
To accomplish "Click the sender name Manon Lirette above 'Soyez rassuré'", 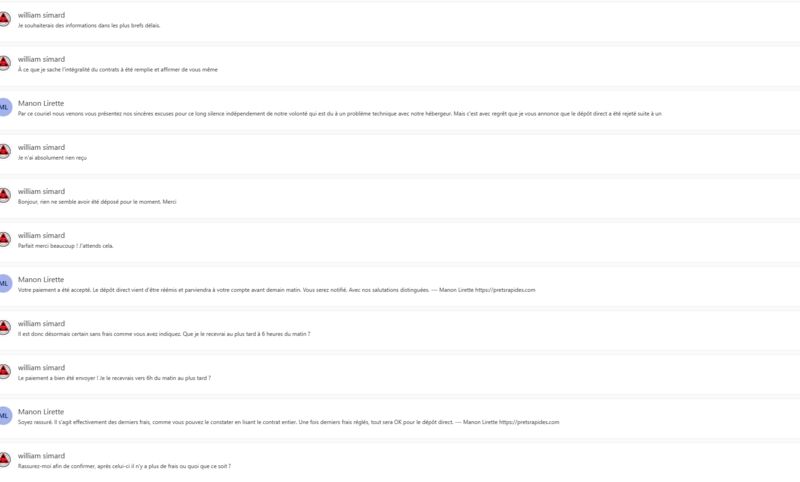I will coord(41,412).
